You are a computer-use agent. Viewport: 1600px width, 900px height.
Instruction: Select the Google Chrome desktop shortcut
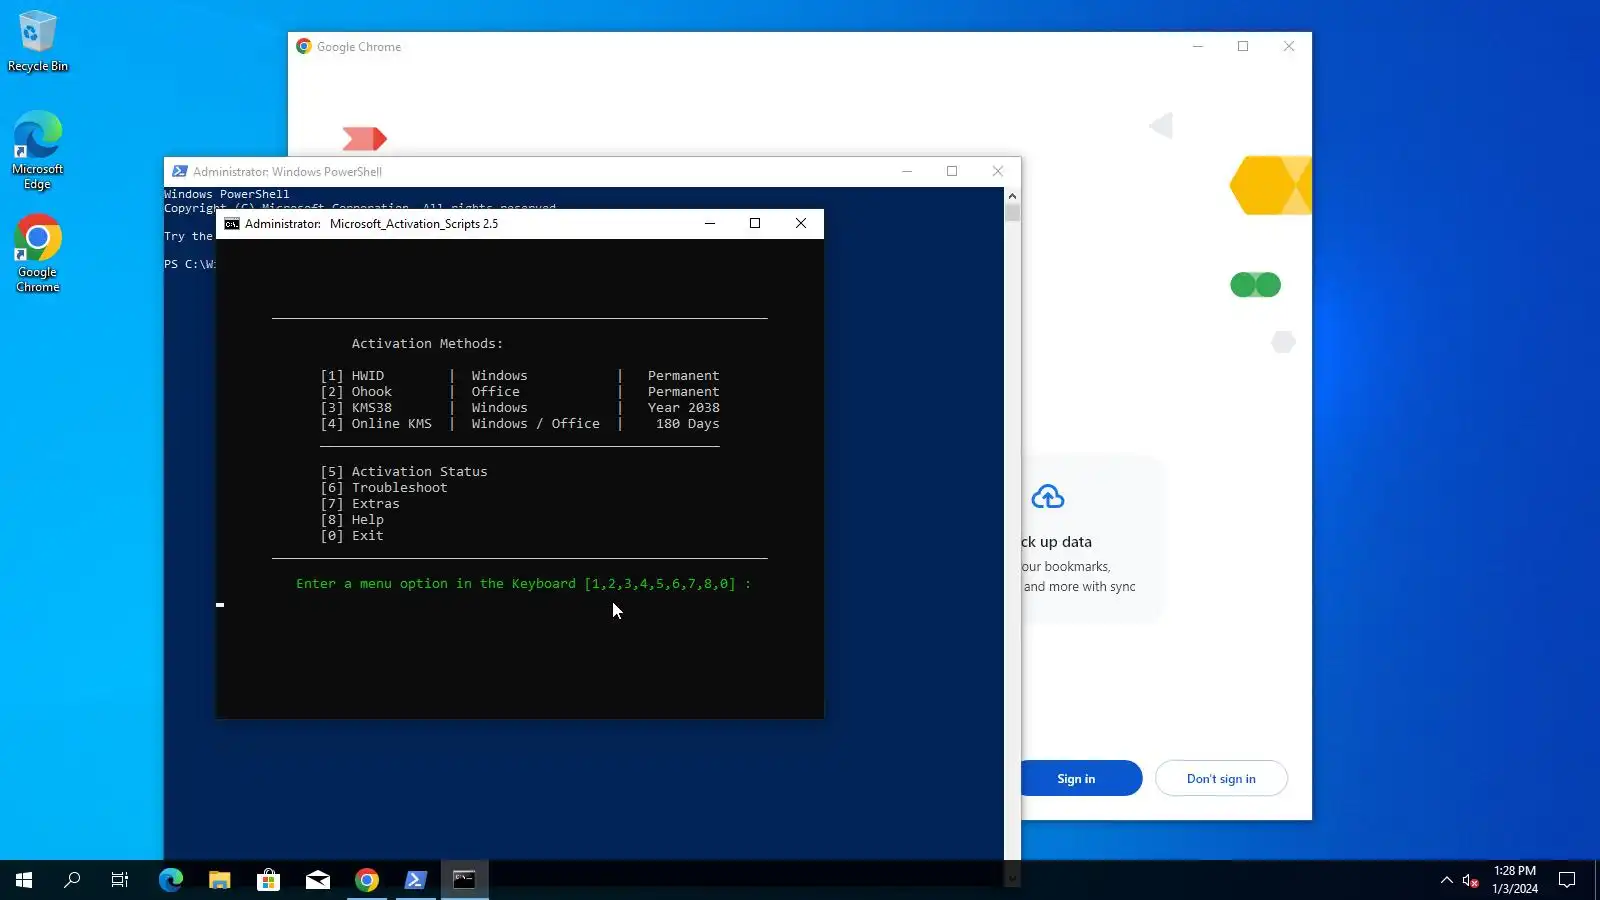38,254
